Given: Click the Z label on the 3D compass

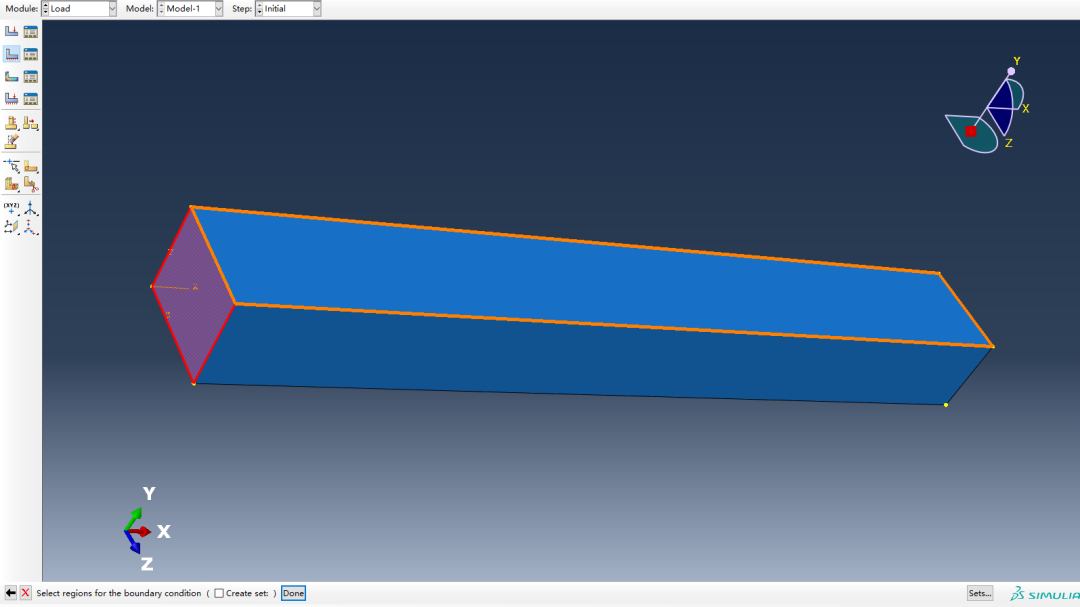Looking at the screenshot, I should tap(1008, 143).
